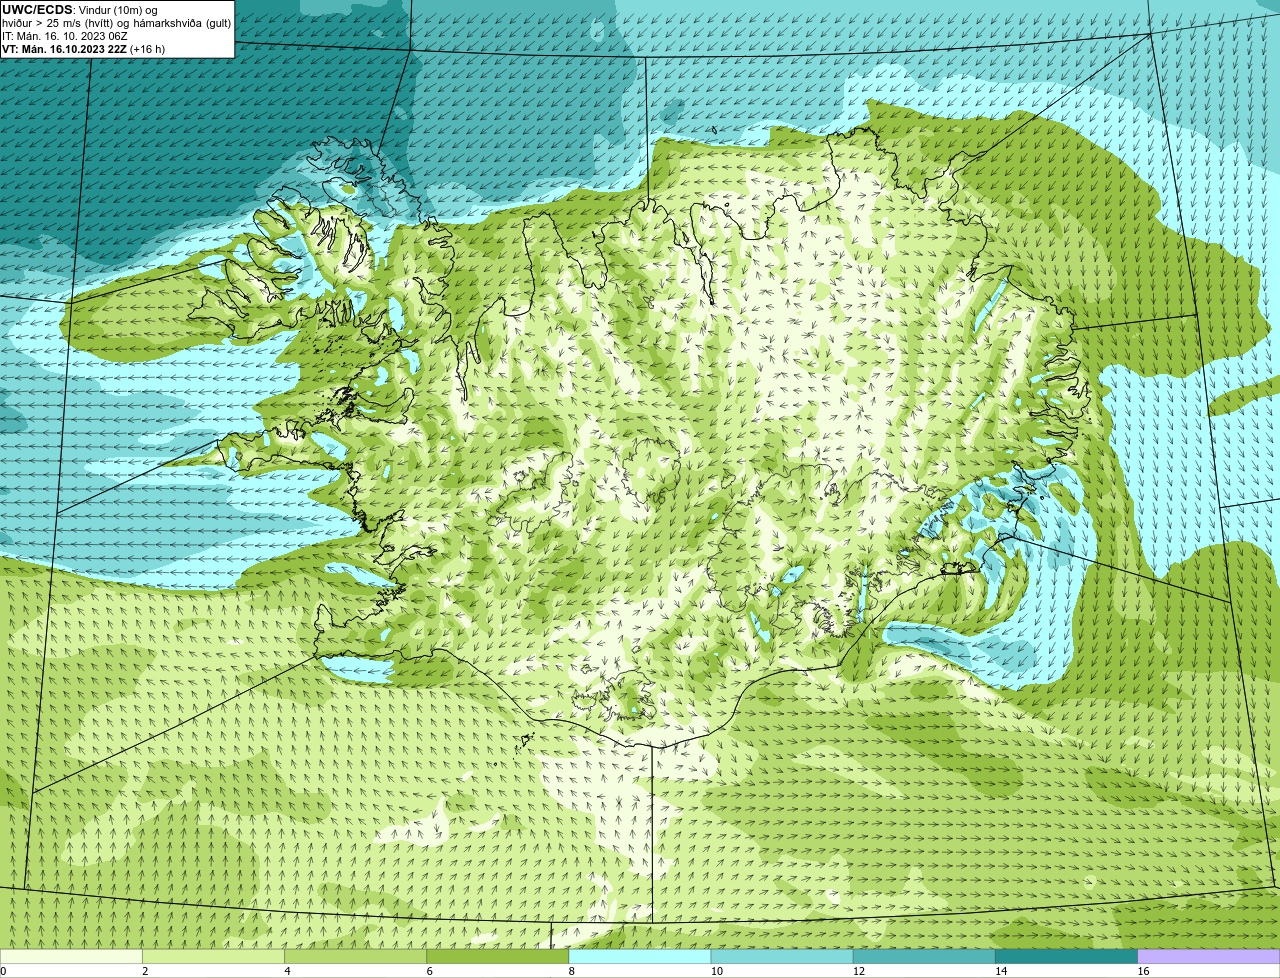This screenshot has height=978, width=1280.
Task: Click the aqua 10–12 legend swatch
Action: tap(782, 956)
